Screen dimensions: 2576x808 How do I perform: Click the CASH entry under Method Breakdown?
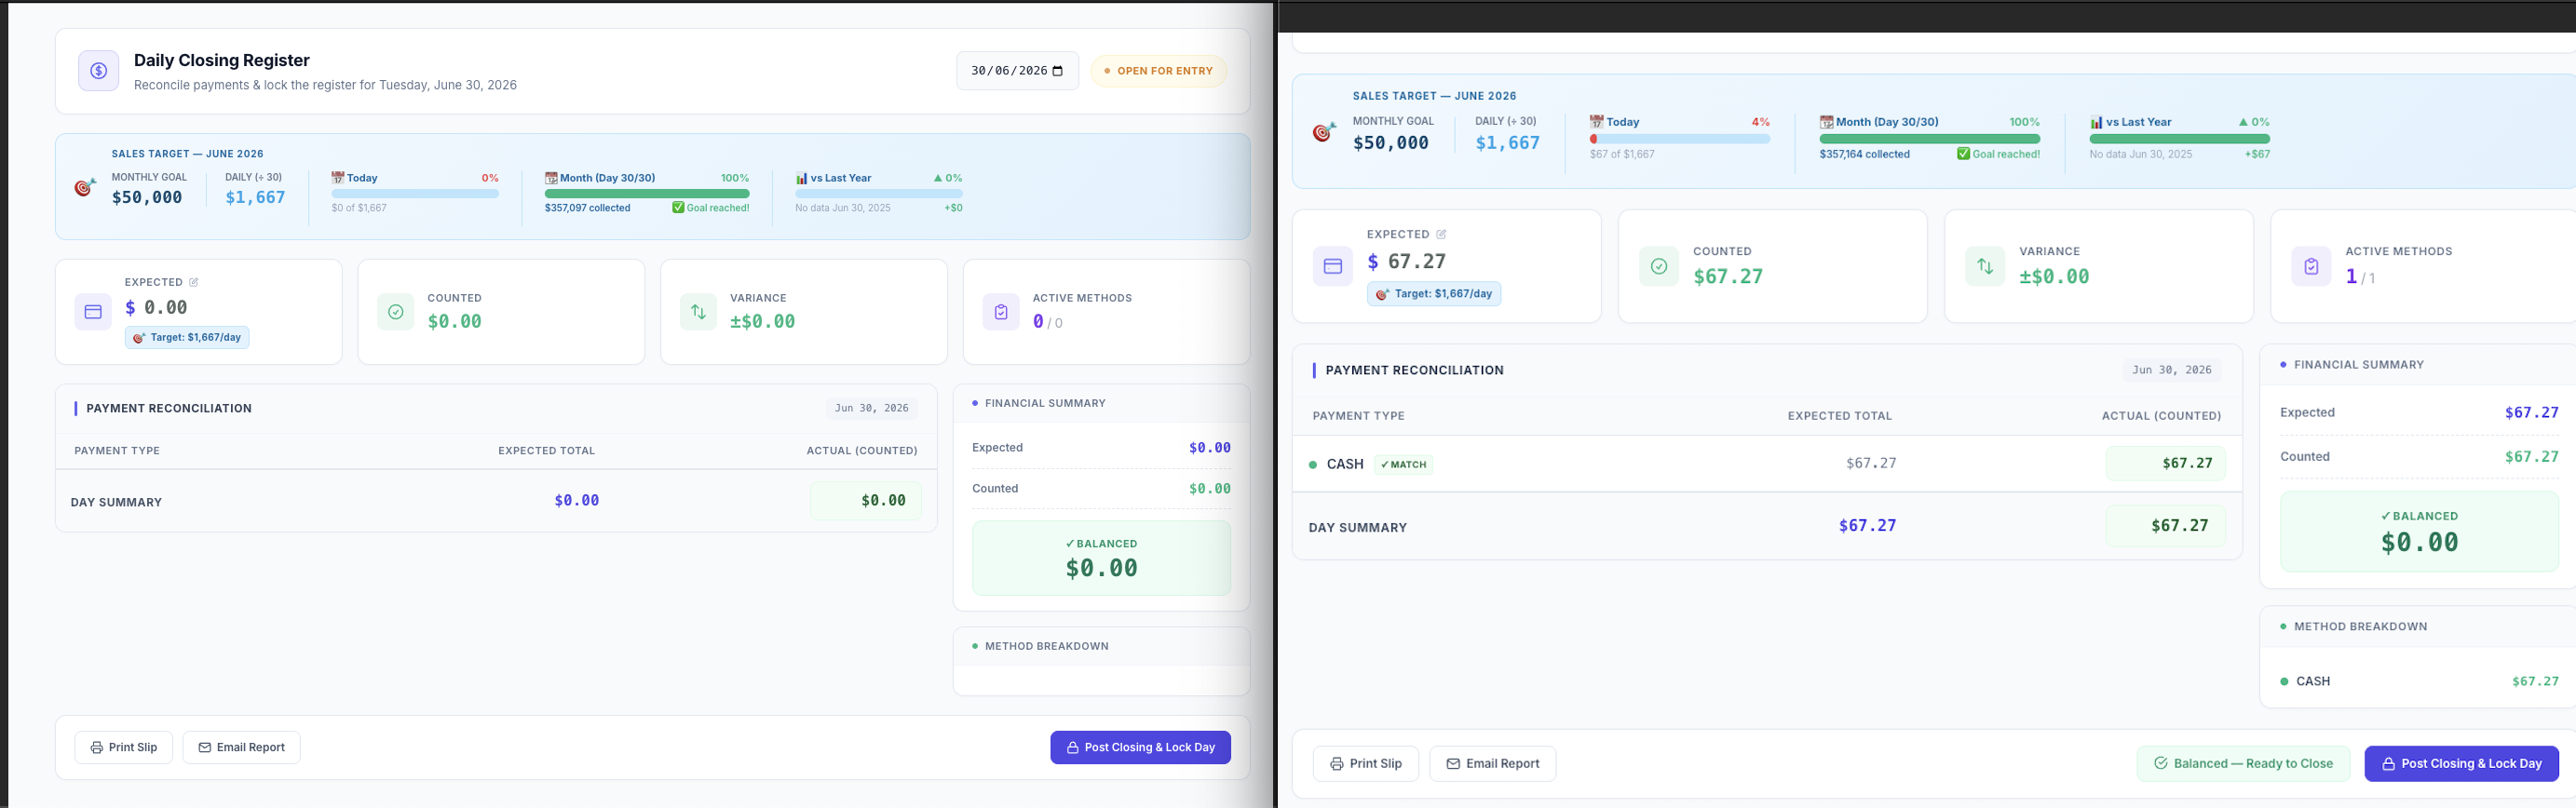coord(2419,681)
